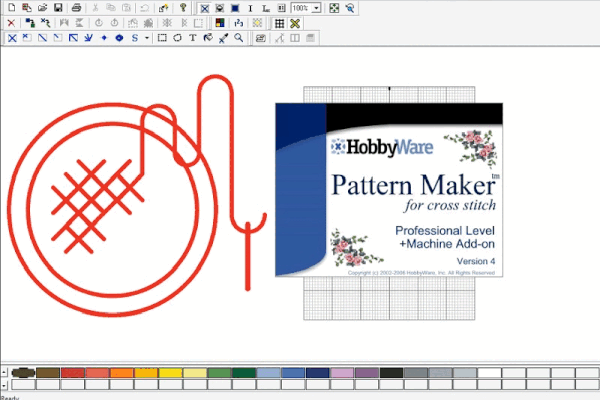This screenshot has height=400, width=600.
Task: Select the brown palette swatch
Action: tap(48, 372)
